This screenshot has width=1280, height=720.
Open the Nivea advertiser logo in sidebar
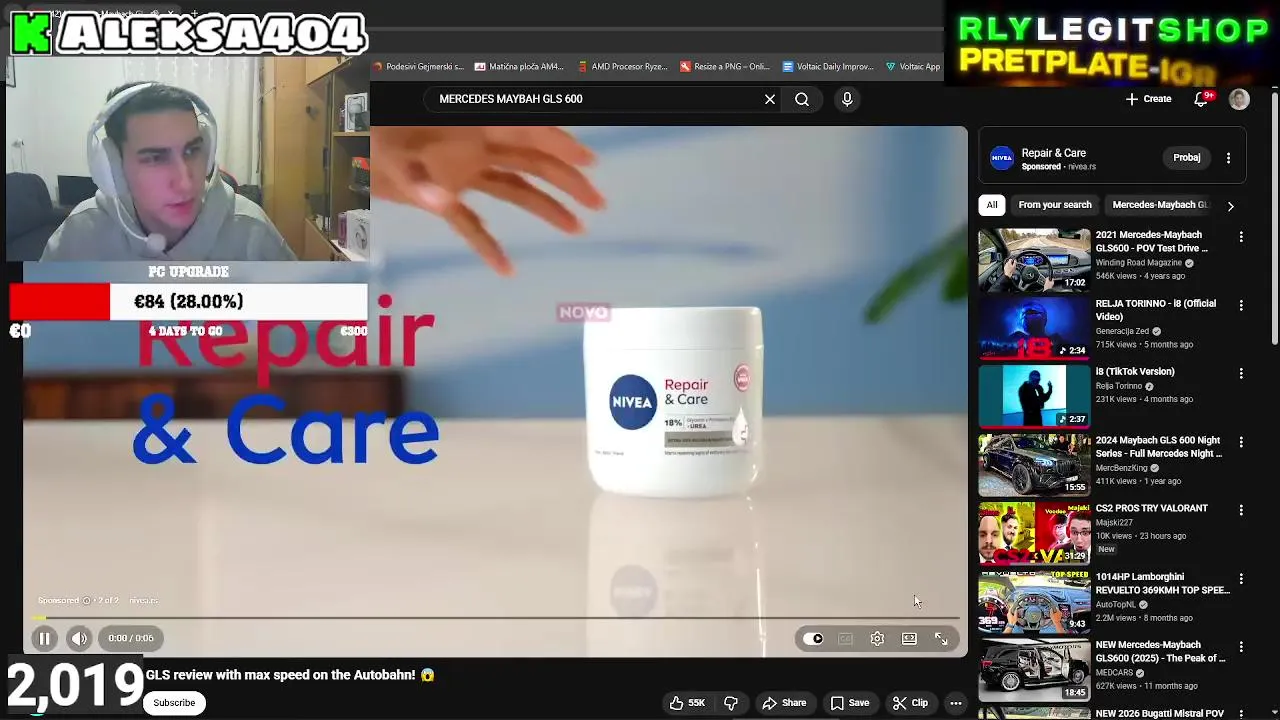1001,159
